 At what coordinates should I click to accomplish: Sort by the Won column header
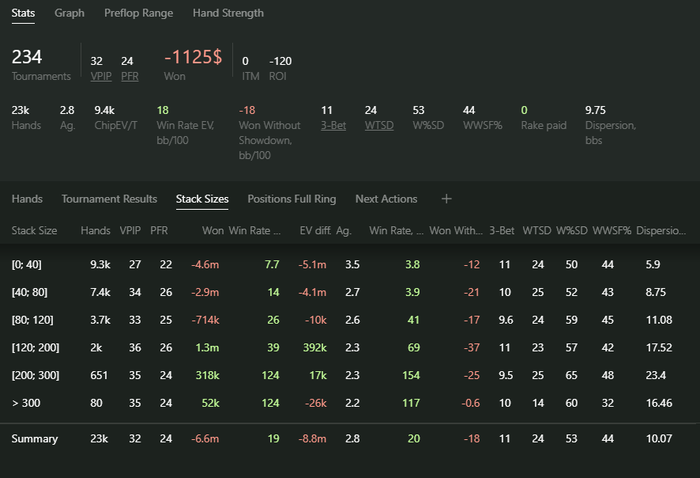212,231
